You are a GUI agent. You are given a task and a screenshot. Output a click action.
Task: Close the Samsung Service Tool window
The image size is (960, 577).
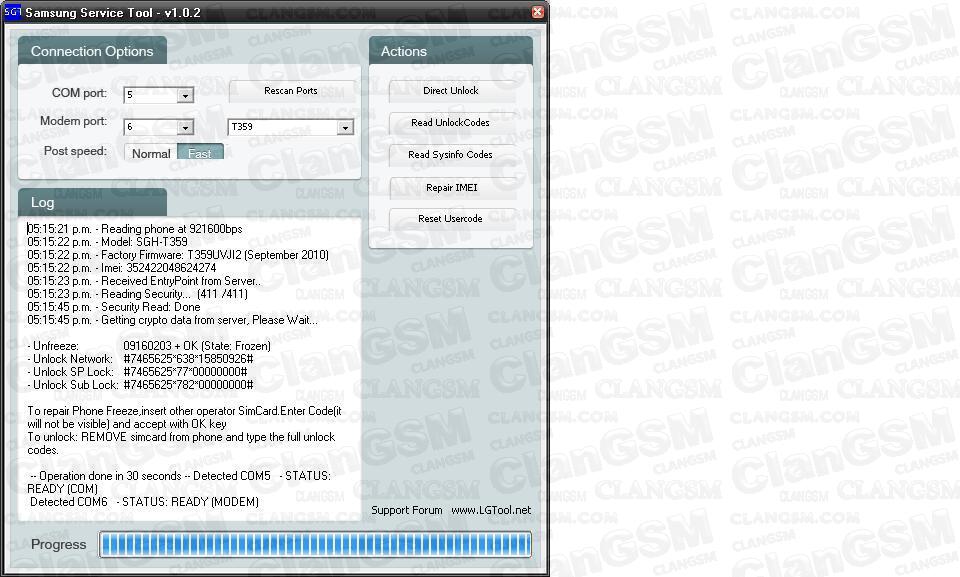pyautogui.click(x=538, y=12)
